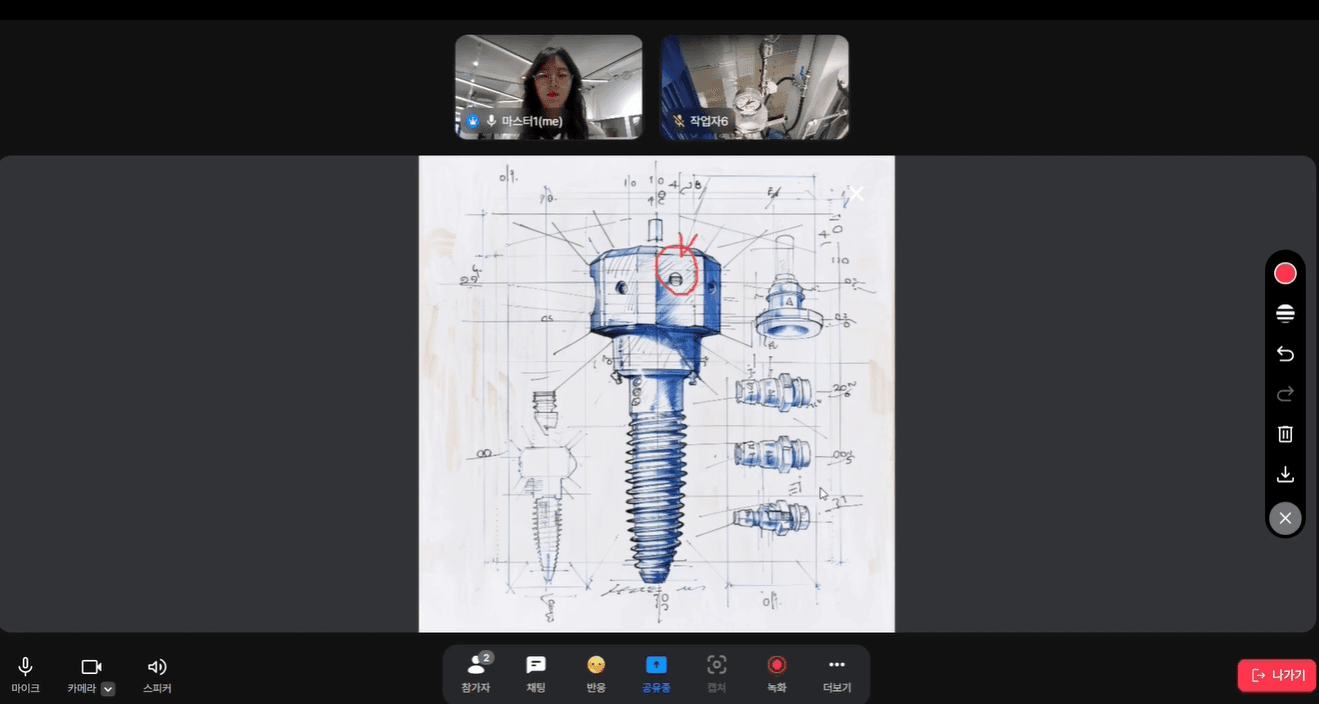
Task: Click the muted mic icon on 작업자6
Action: pos(679,121)
